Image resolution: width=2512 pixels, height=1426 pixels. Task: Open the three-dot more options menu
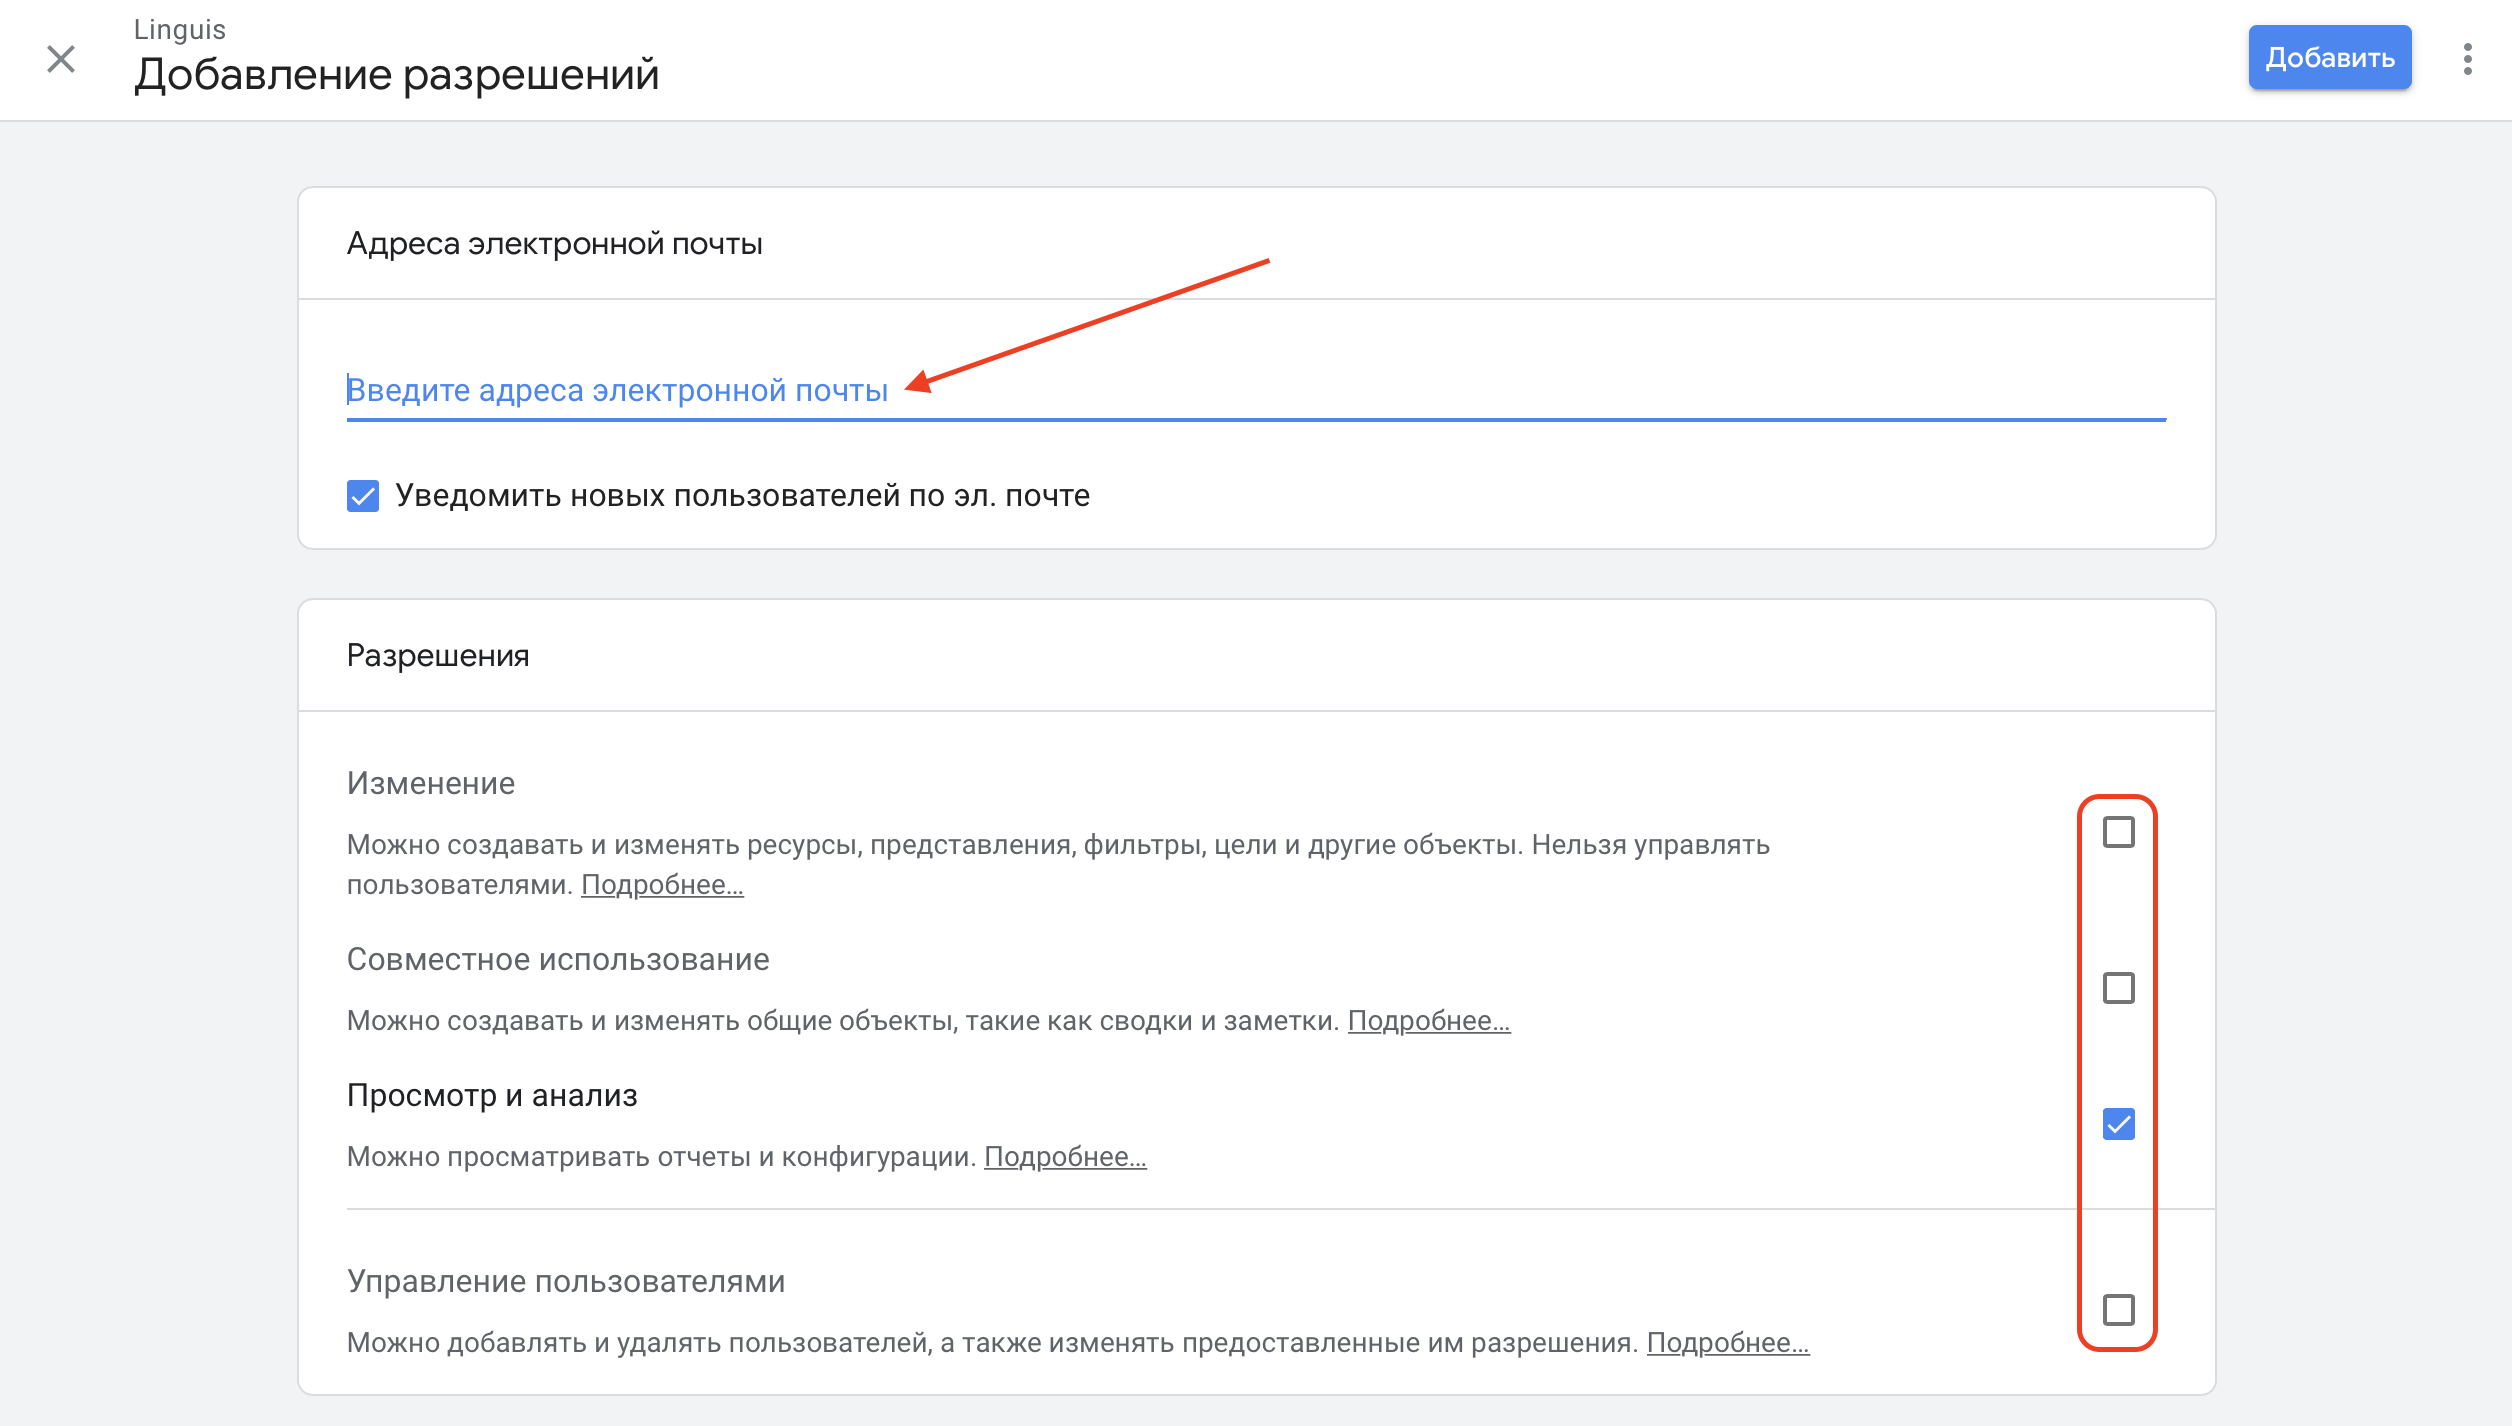click(x=2467, y=59)
